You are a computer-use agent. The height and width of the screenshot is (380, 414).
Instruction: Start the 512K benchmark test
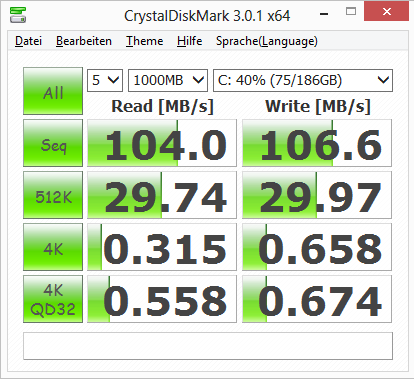click(53, 195)
